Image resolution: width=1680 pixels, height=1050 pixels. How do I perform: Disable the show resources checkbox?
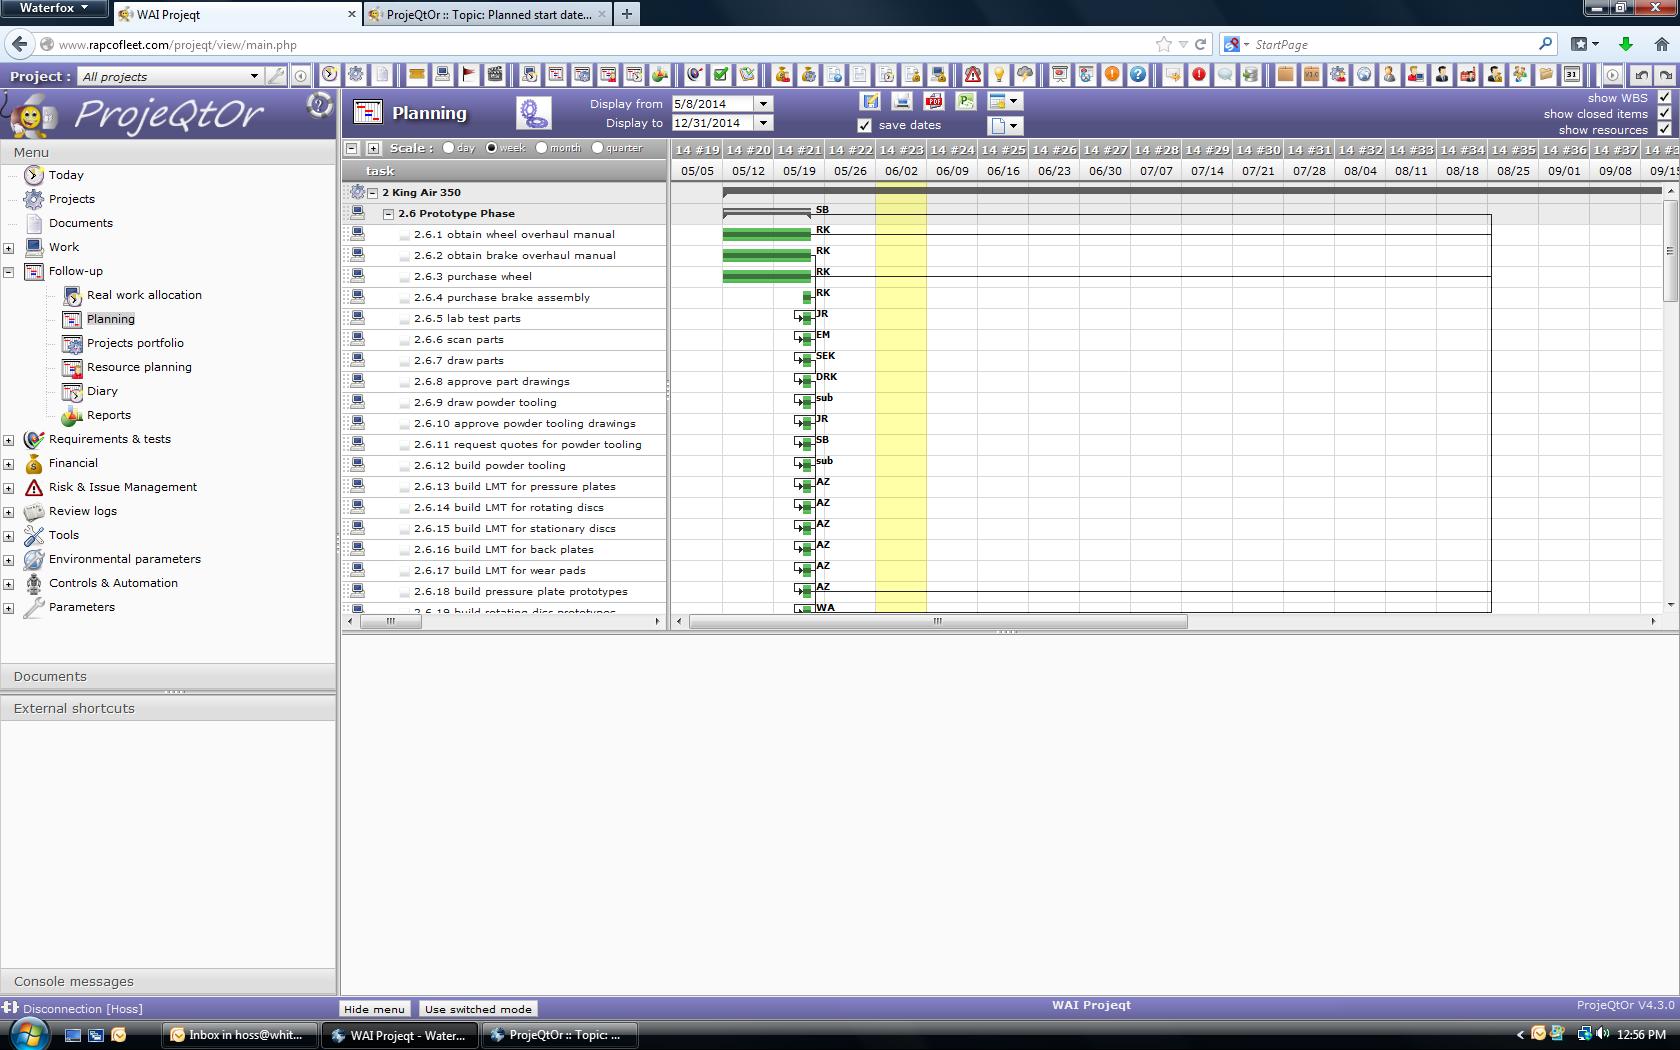click(1664, 130)
